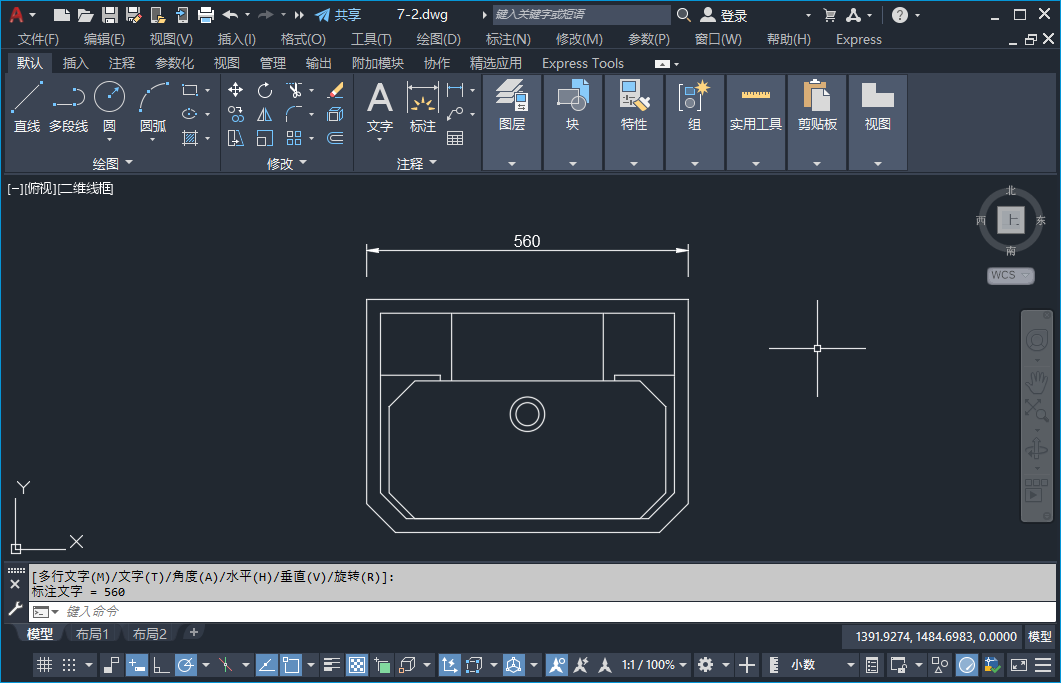Click the 共享 share button
Screen dimensions: 1061x683
(338, 15)
